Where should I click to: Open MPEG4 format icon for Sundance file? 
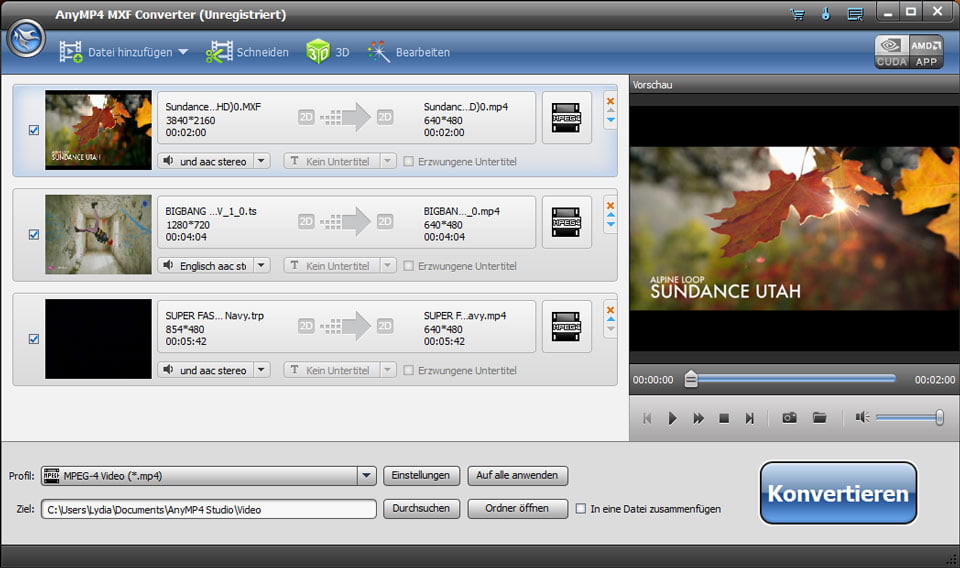(566, 118)
